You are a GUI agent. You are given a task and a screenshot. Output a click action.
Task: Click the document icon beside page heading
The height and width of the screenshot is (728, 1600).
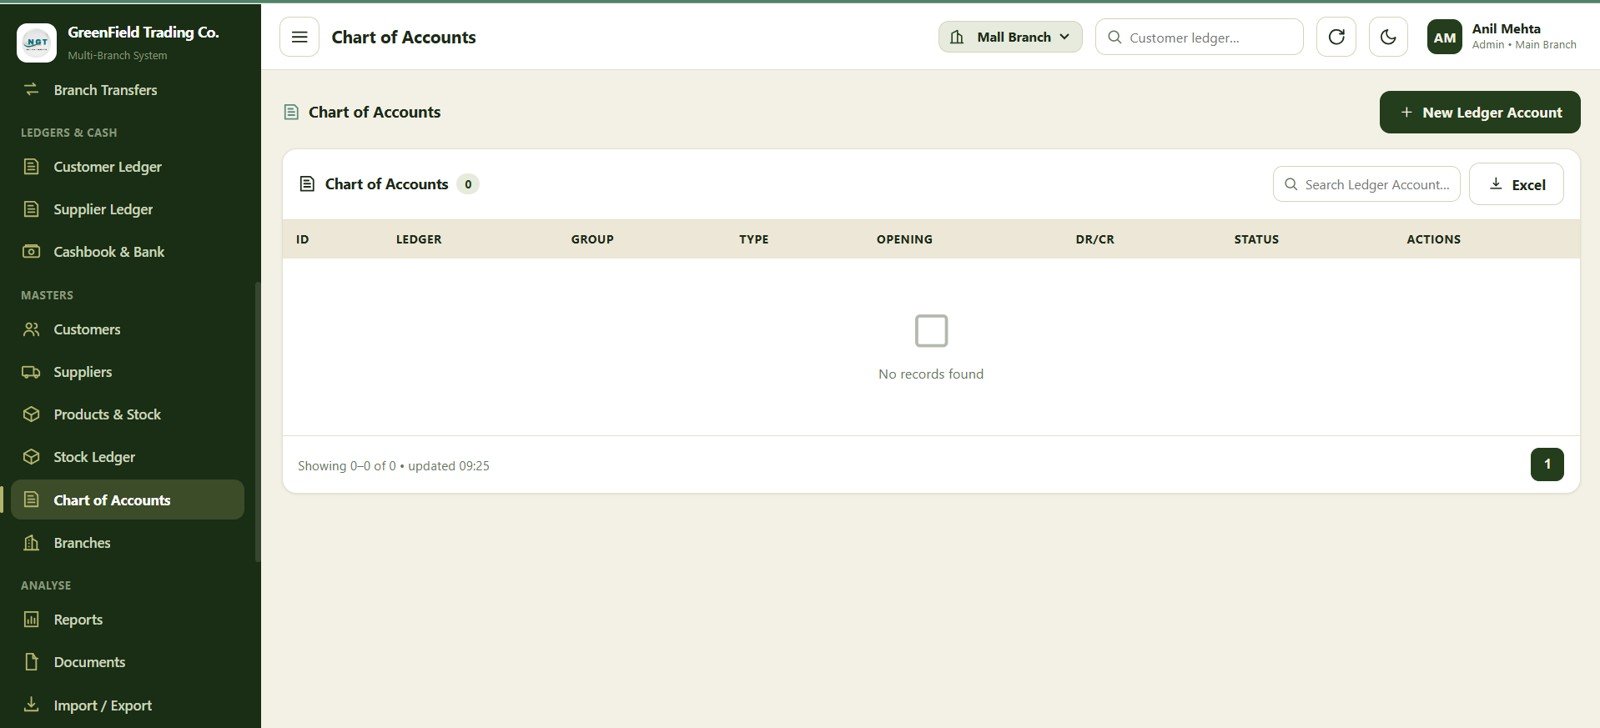pos(291,112)
